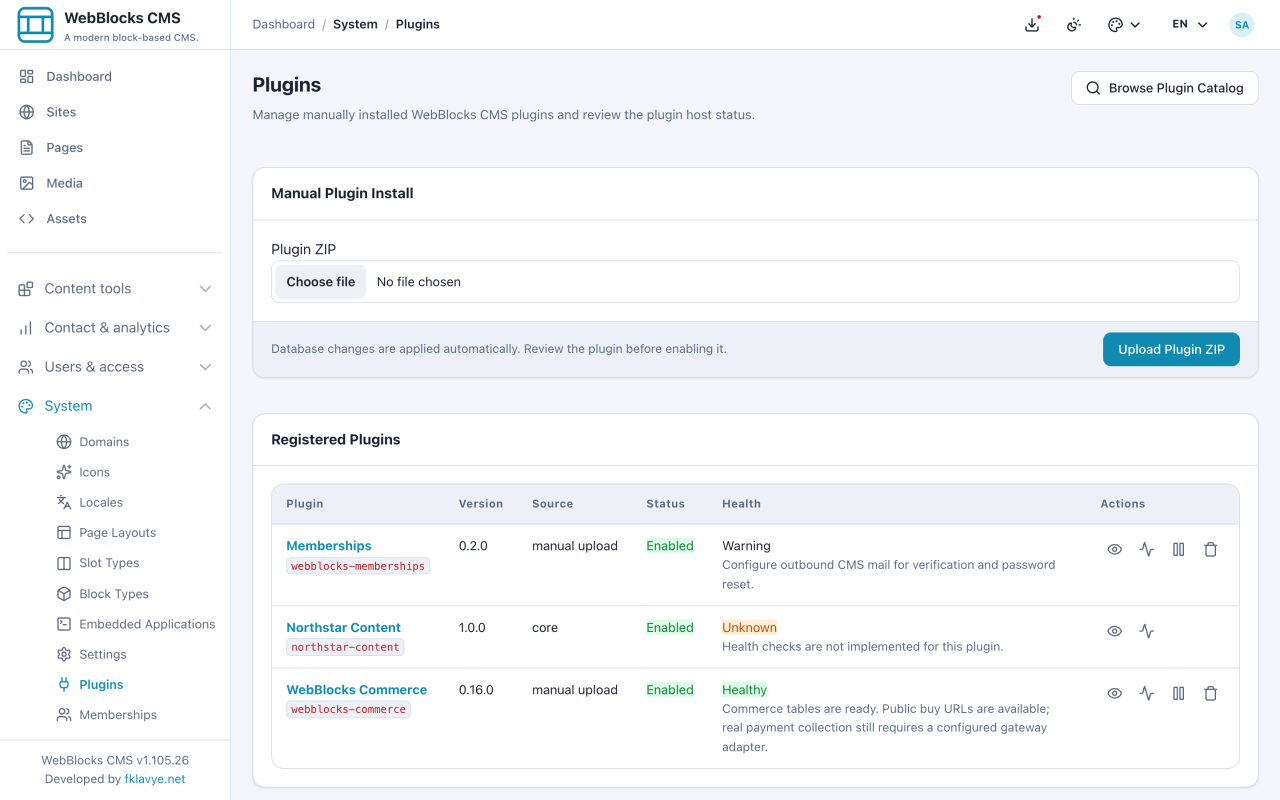Delete the Memberships plugin
1280x800 pixels.
(1210, 549)
